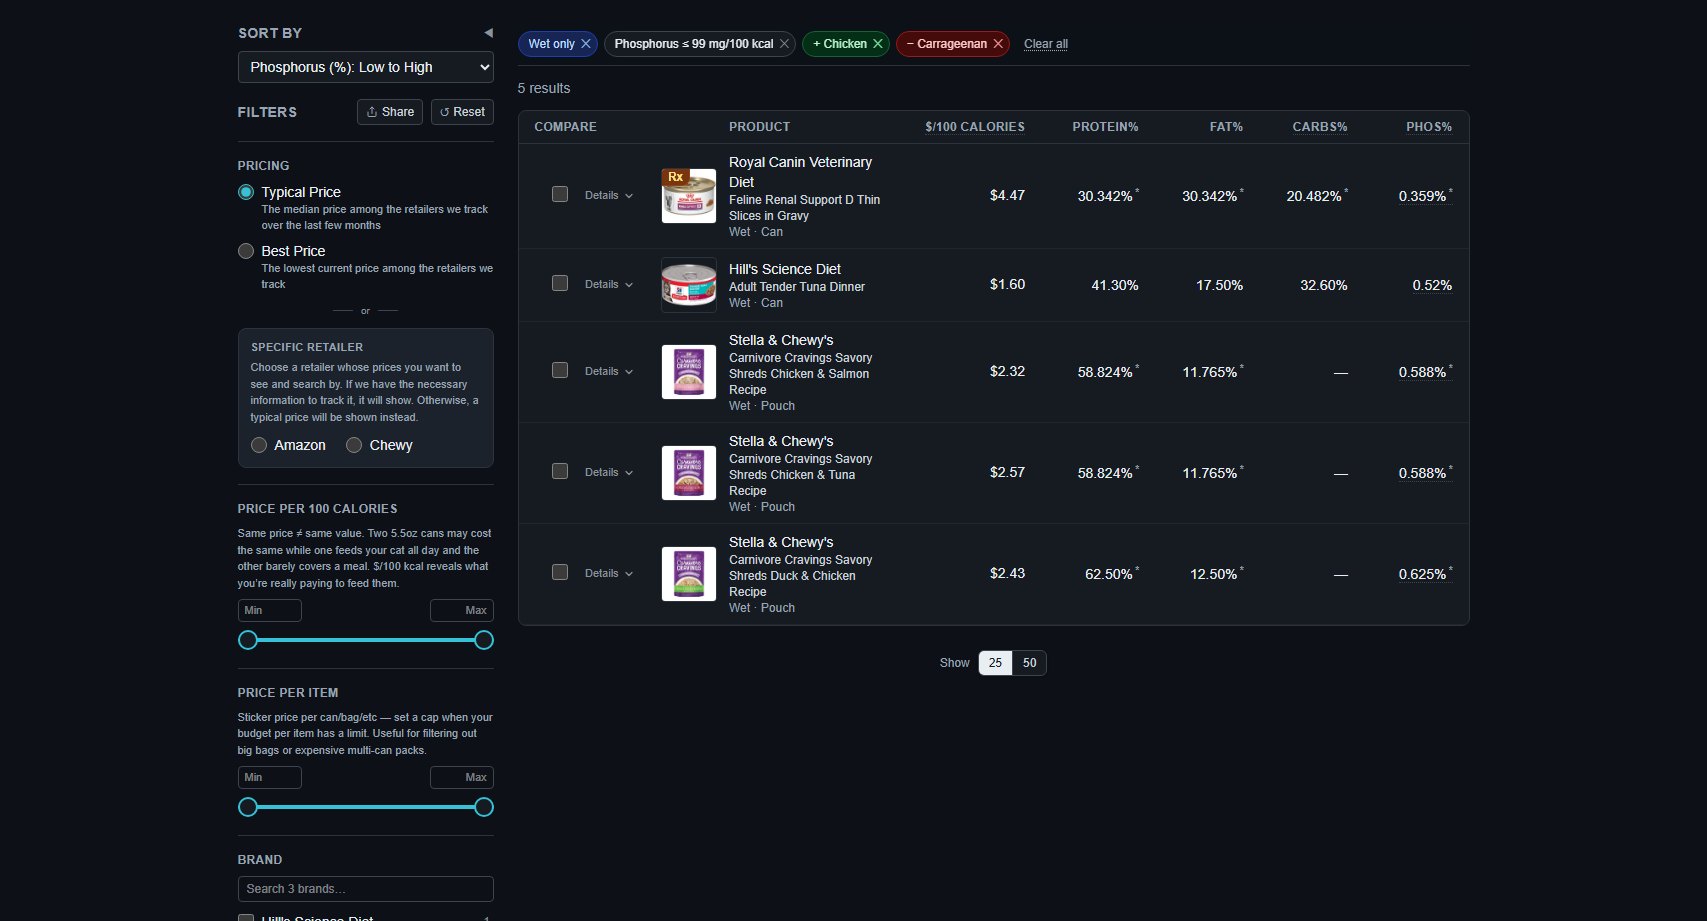Viewport: 1707px width, 921px height.
Task: Choose Amazon as specific retailer
Action: 259,445
